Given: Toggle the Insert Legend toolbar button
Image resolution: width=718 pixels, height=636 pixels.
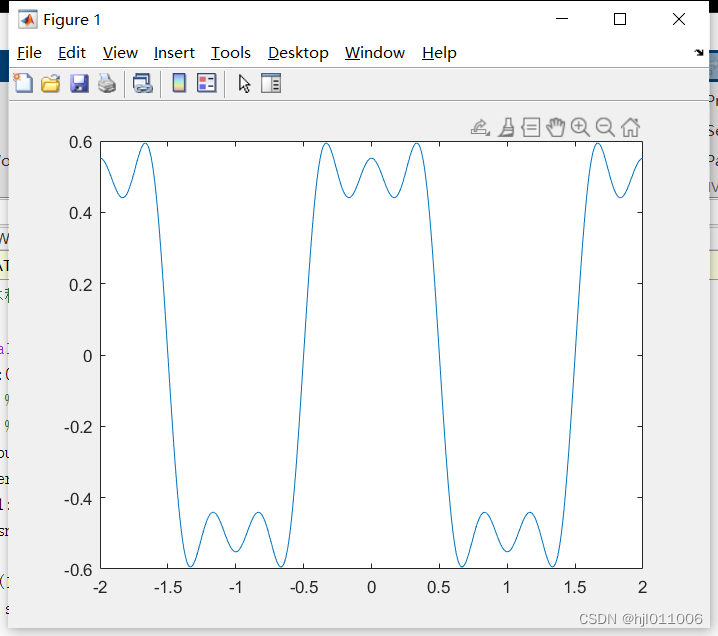Looking at the screenshot, I should pos(207,84).
